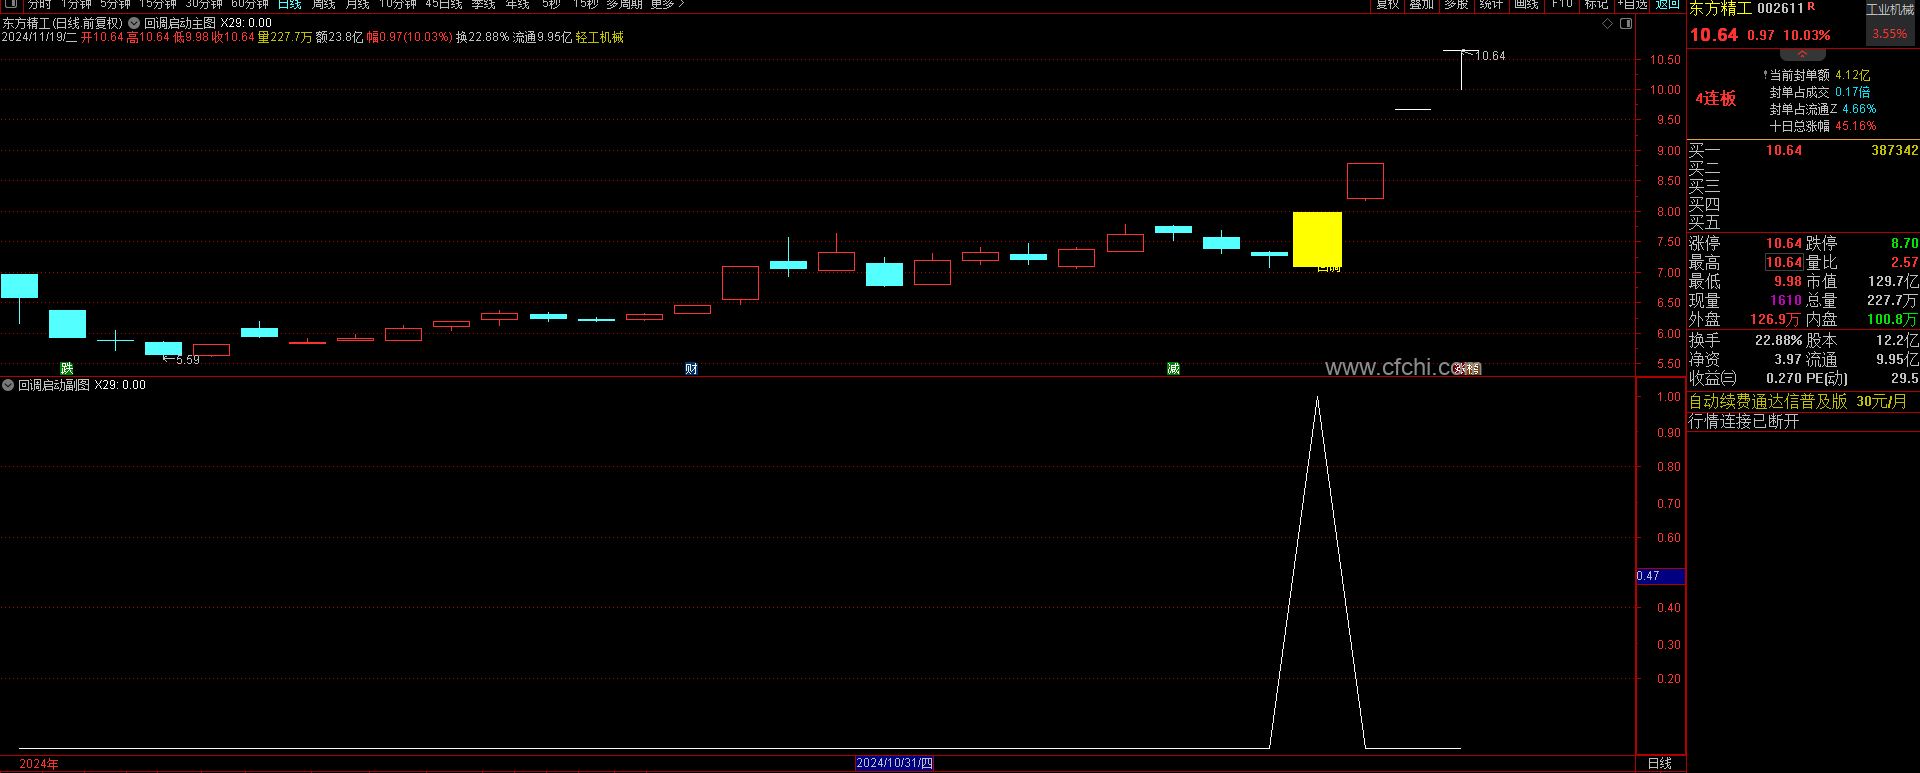Click the 跌 marker under the chart
This screenshot has width=1920, height=773.
[x=67, y=369]
